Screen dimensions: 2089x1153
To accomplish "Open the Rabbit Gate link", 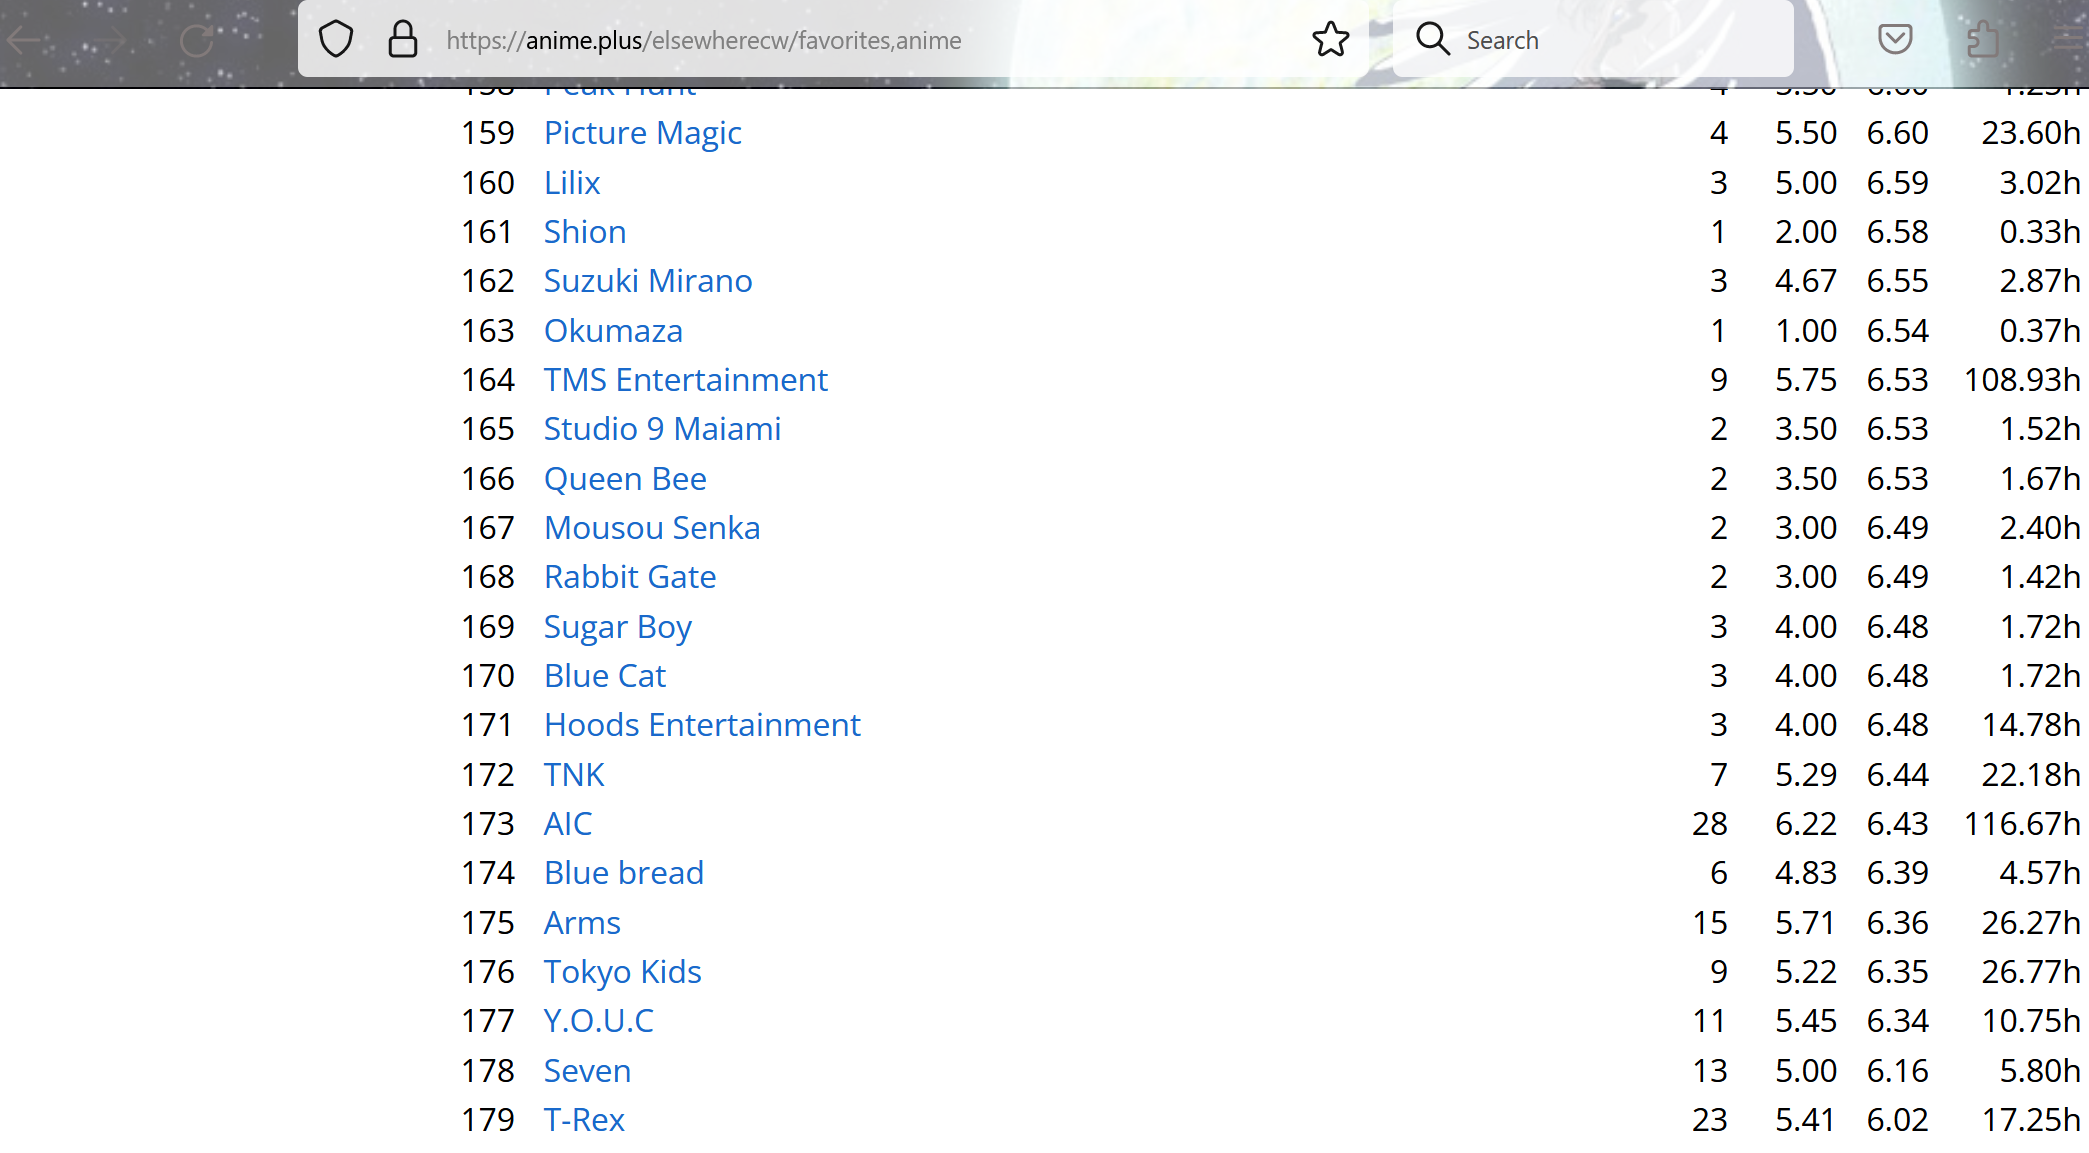I will [x=630, y=577].
